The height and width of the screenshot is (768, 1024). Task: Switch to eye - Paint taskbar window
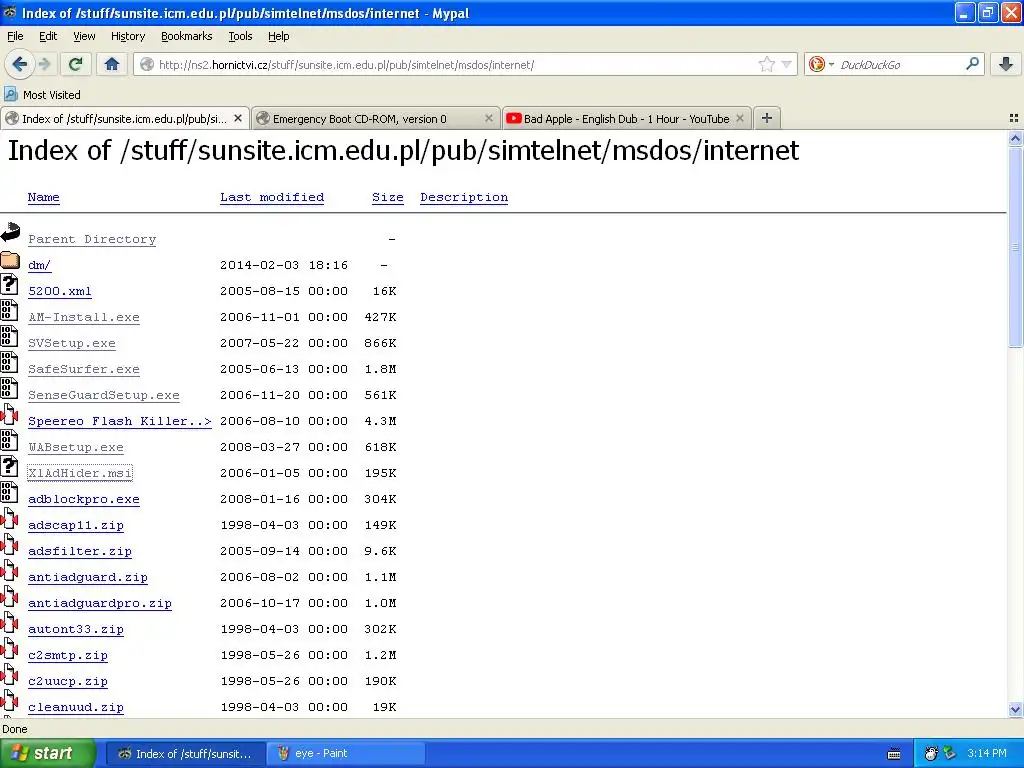[x=345, y=753]
